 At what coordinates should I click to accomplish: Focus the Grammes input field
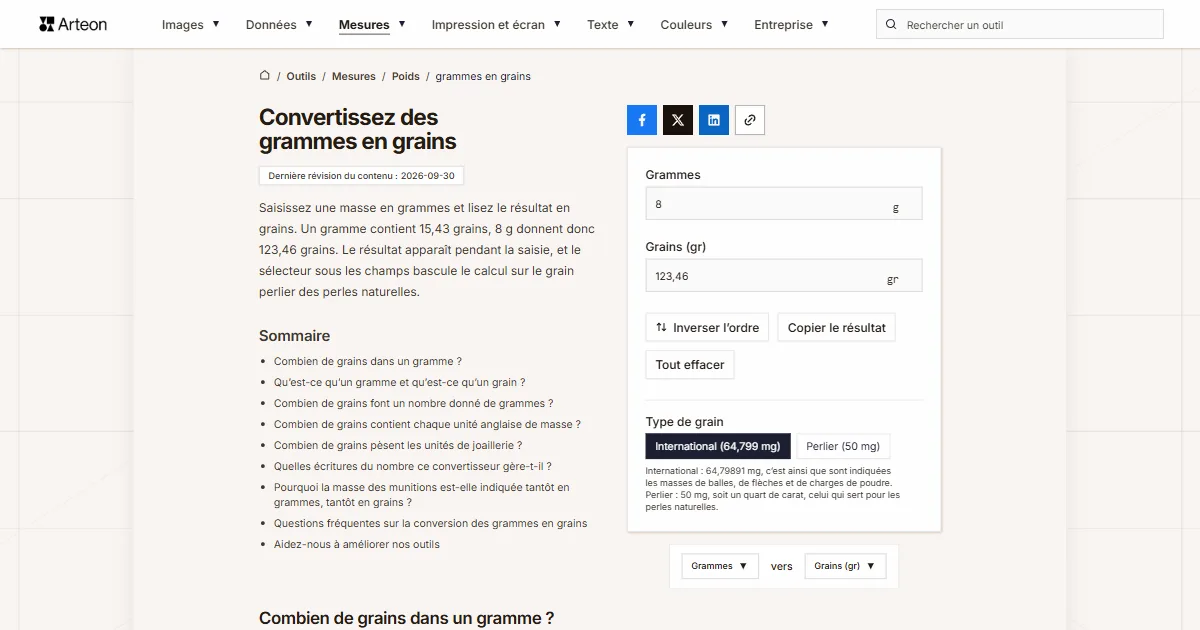(x=784, y=204)
